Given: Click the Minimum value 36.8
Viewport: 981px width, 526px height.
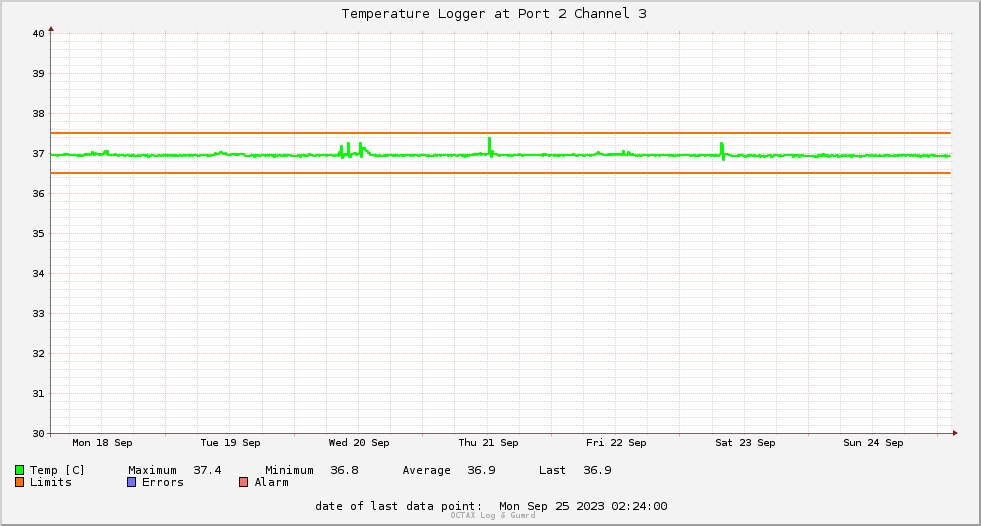Looking at the screenshot, I should [x=345, y=470].
